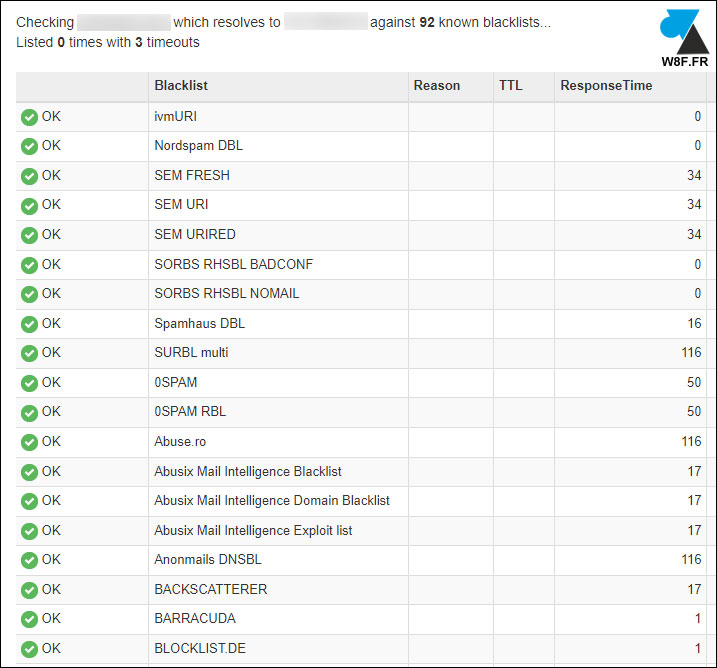Select the SURBL multi blacklist name
717x668 pixels.
(191, 353)
